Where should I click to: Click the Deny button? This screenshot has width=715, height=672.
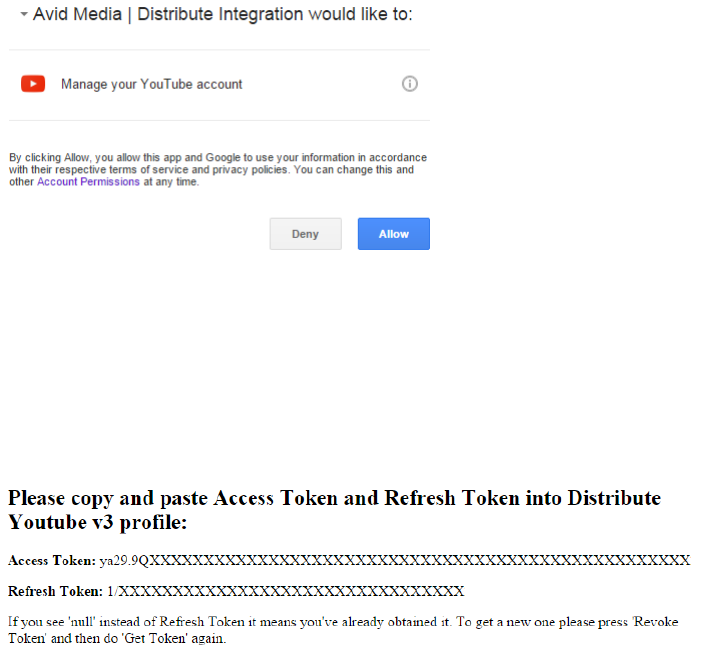click(305, 234)
